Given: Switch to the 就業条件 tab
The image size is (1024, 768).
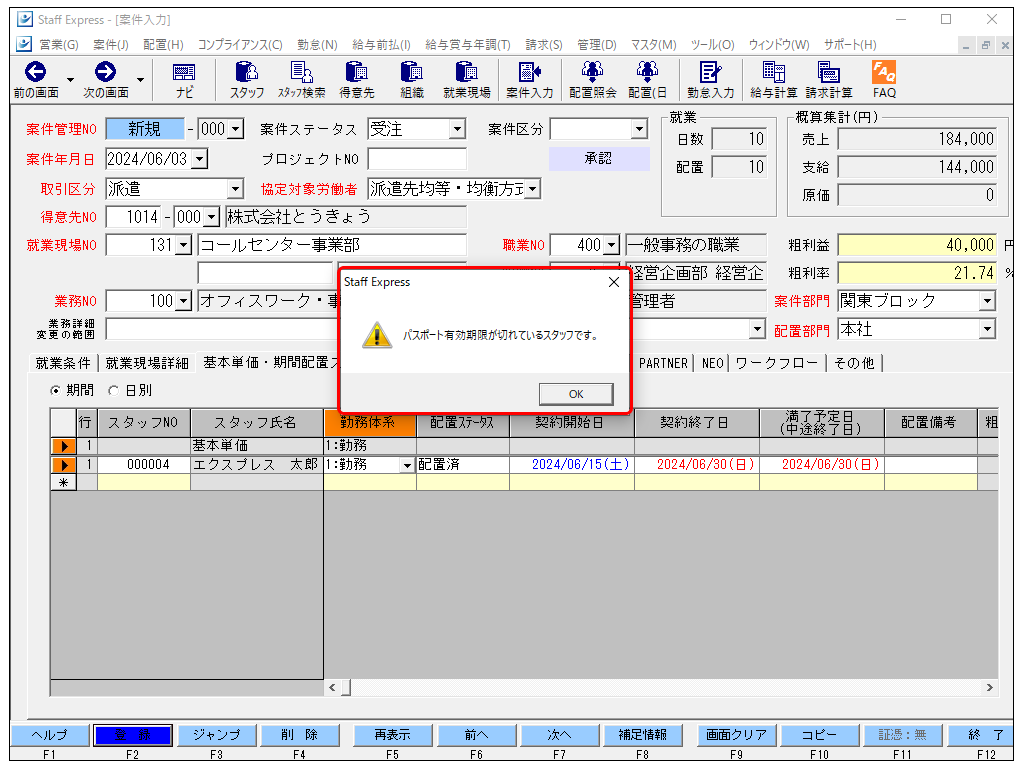Looking at the screenshot, I should tap(63, 363).
